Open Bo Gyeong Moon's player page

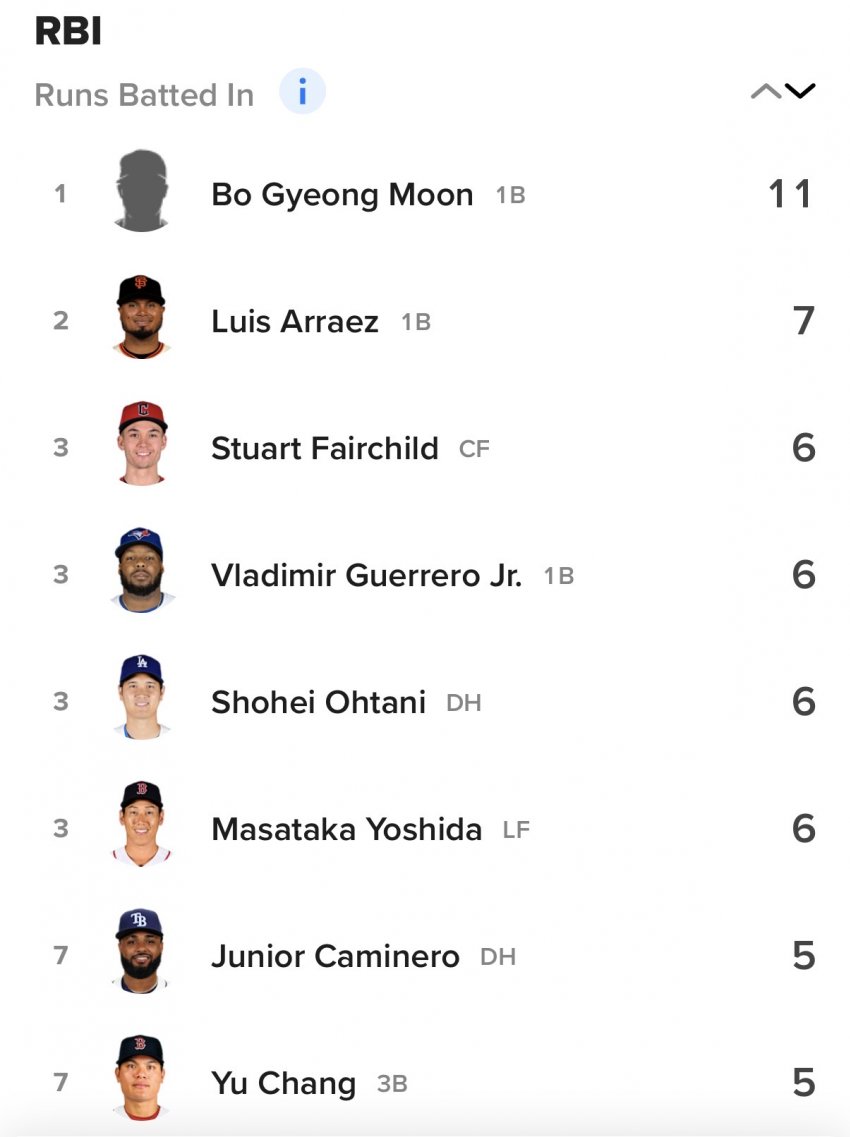click(x=342, y=194)
